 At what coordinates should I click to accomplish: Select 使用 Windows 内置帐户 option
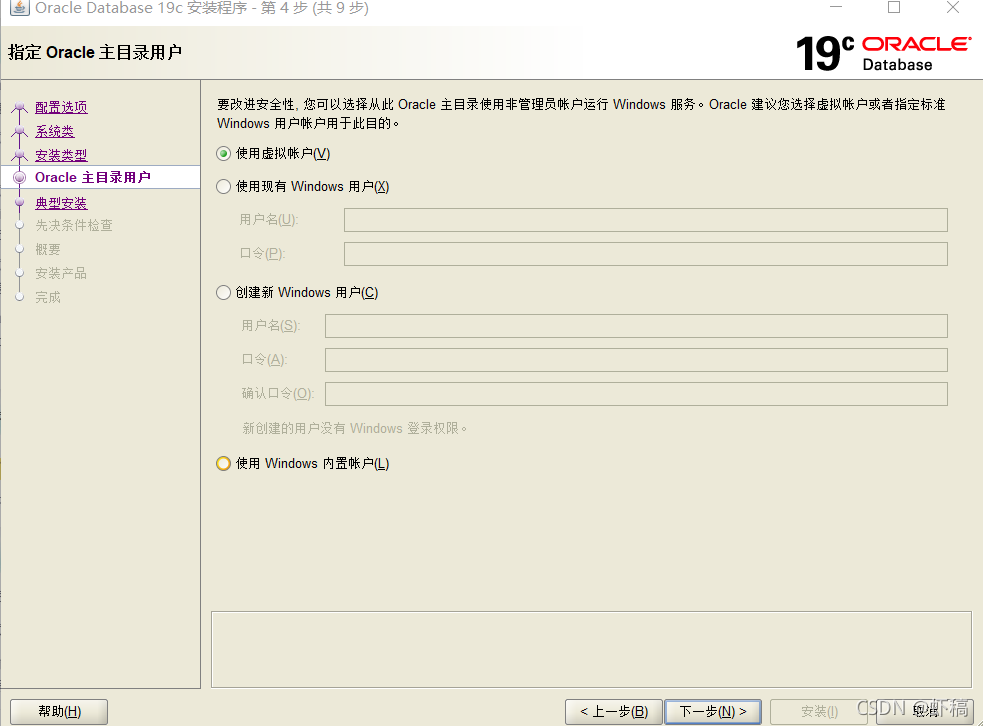click(223, 463)
